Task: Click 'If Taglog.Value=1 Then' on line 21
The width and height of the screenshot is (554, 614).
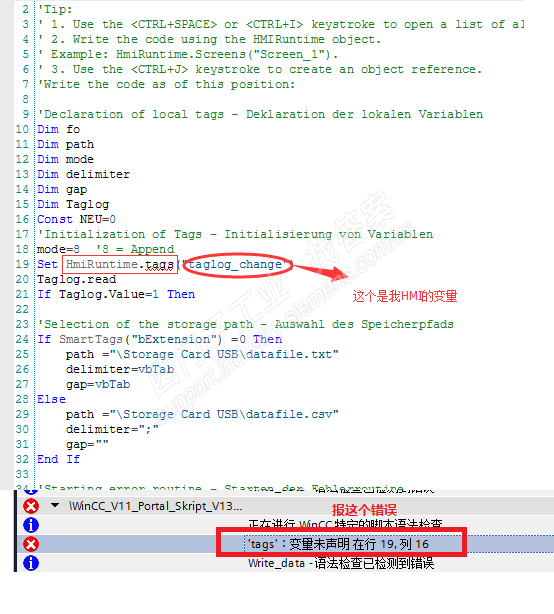Action: 116,294
